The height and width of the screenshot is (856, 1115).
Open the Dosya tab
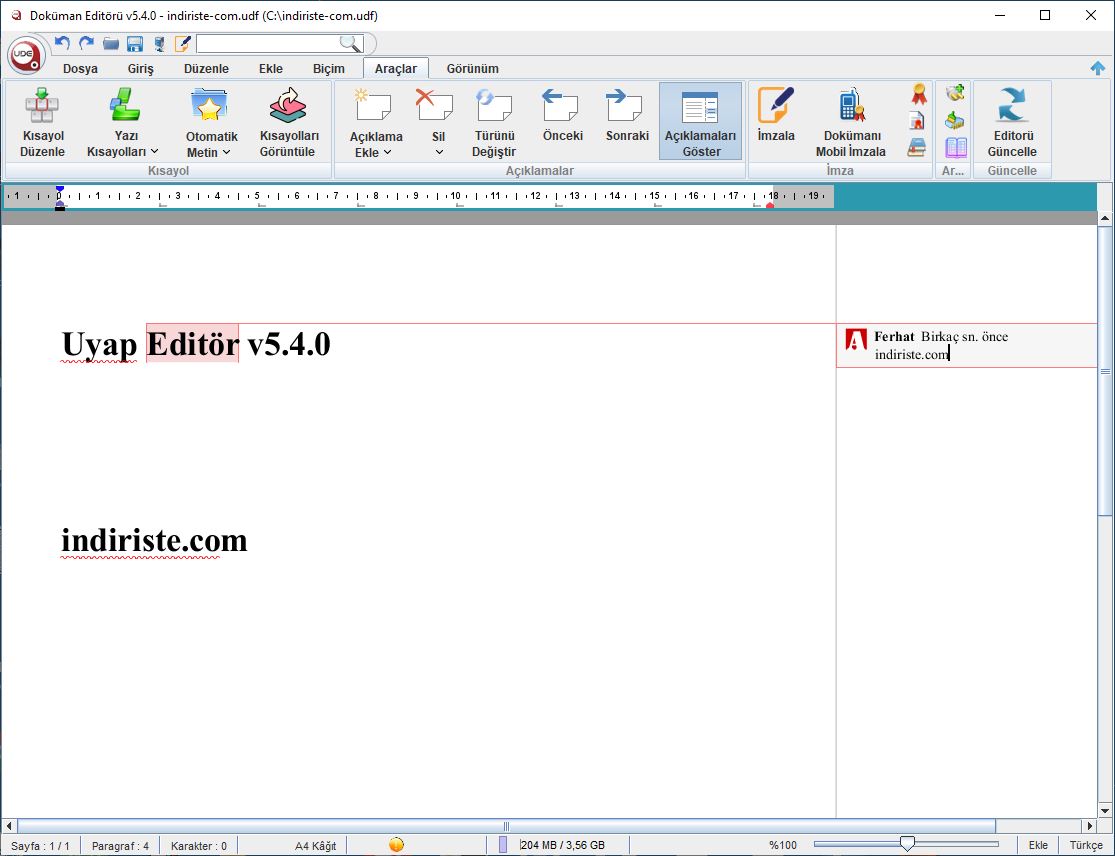[x=80, y=69]
